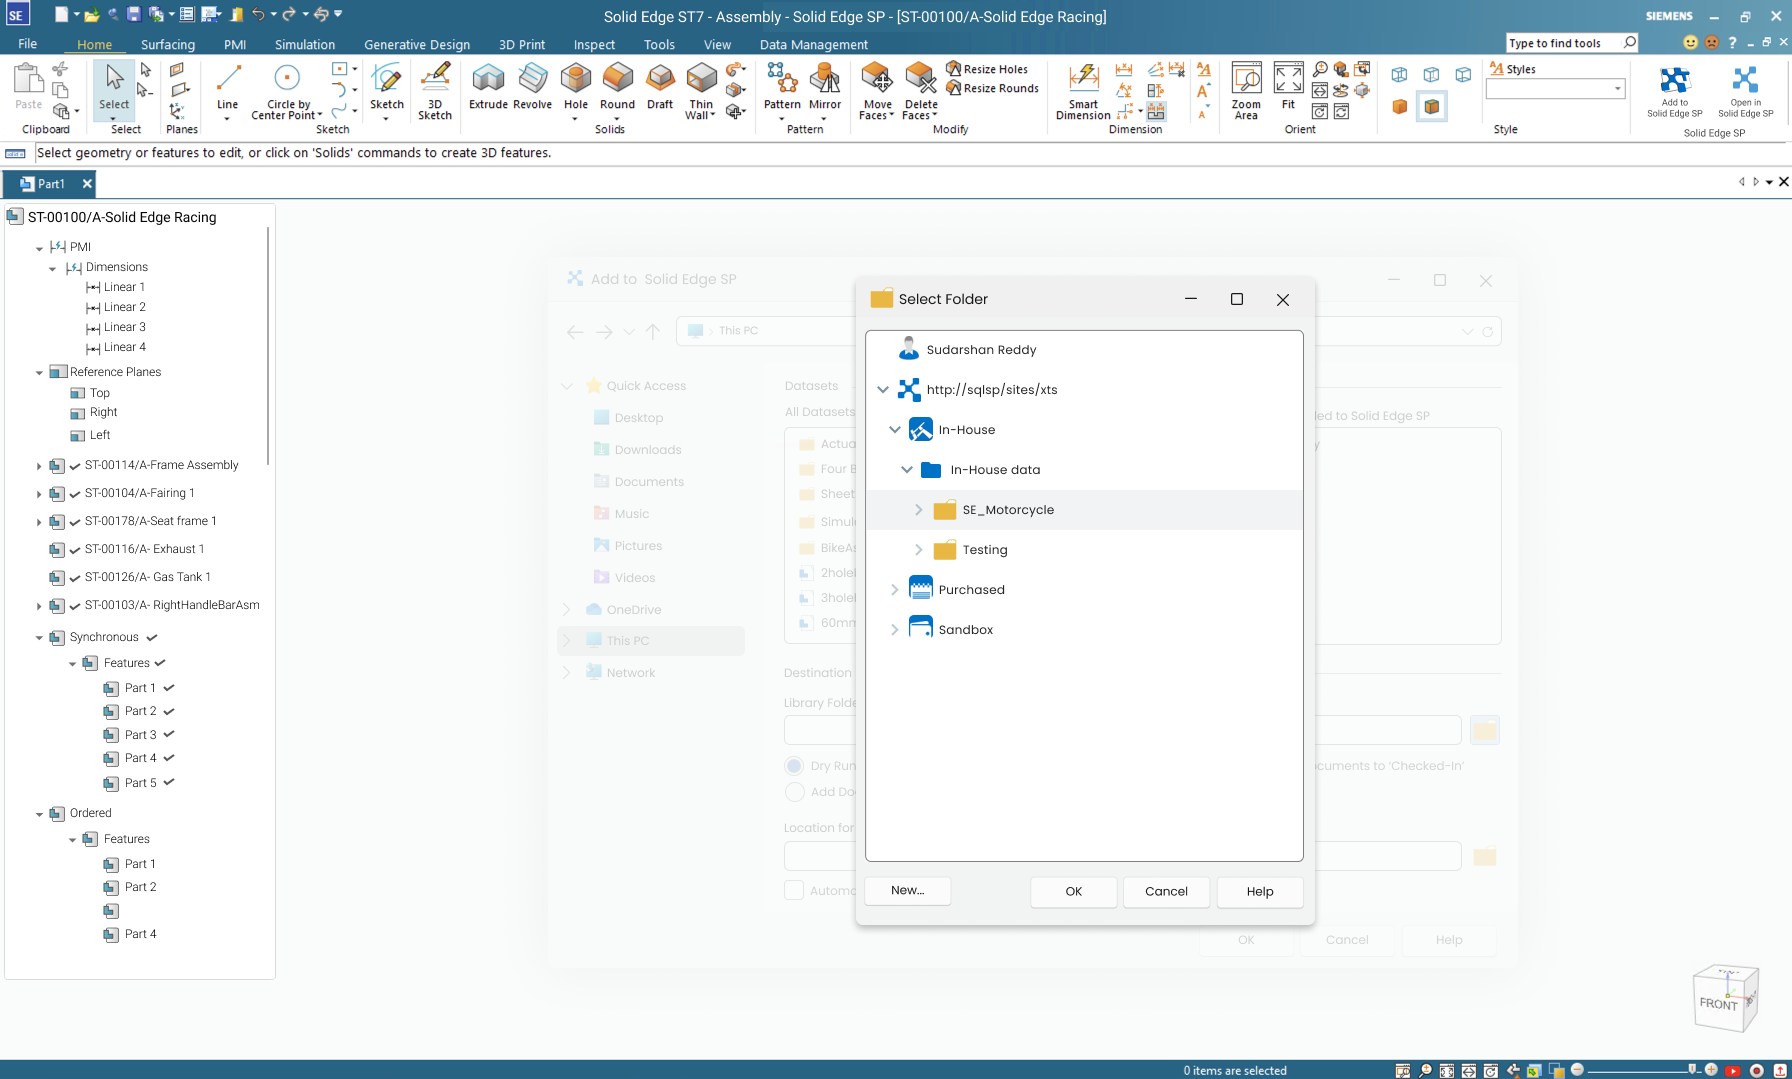Open the File menu
The image size is (1792, 1079).
27,44
